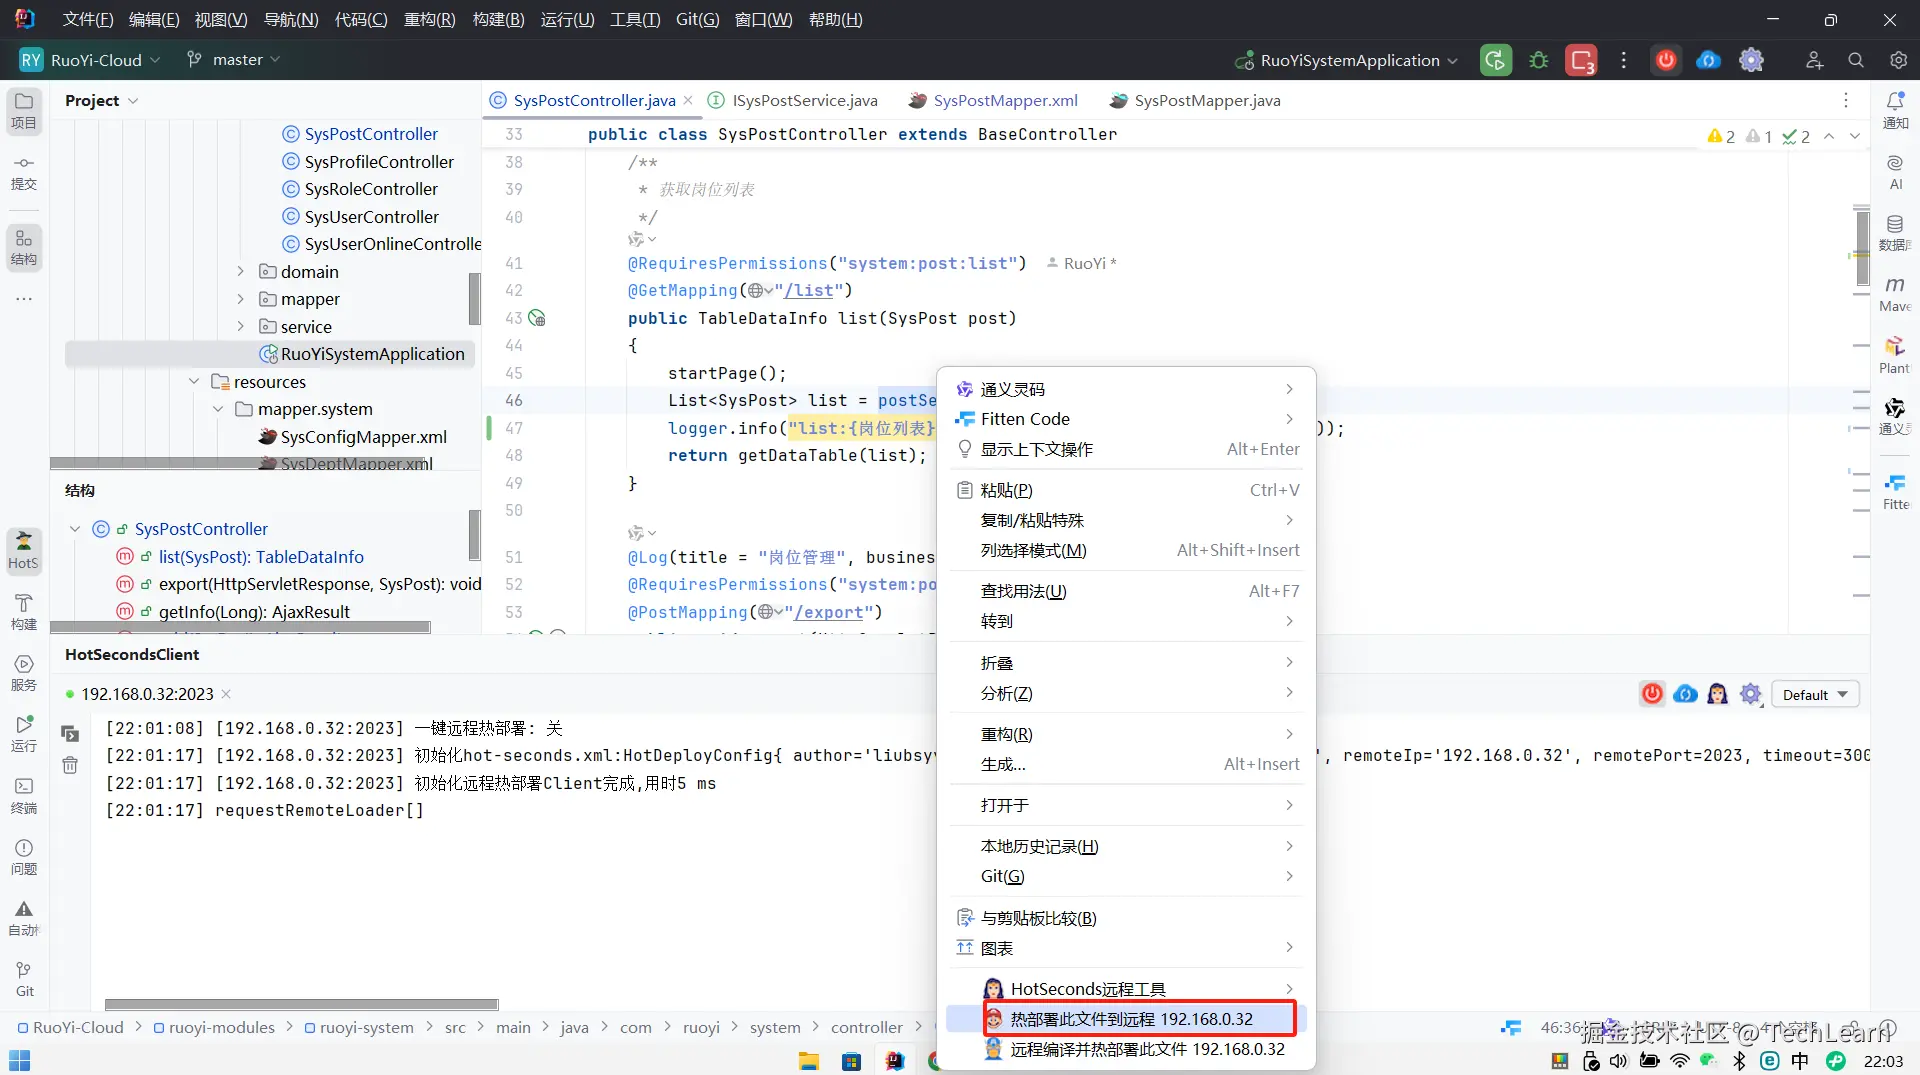Switch to SysPostMapper.java tab

pyautogui.click(x=1196, y=101)
